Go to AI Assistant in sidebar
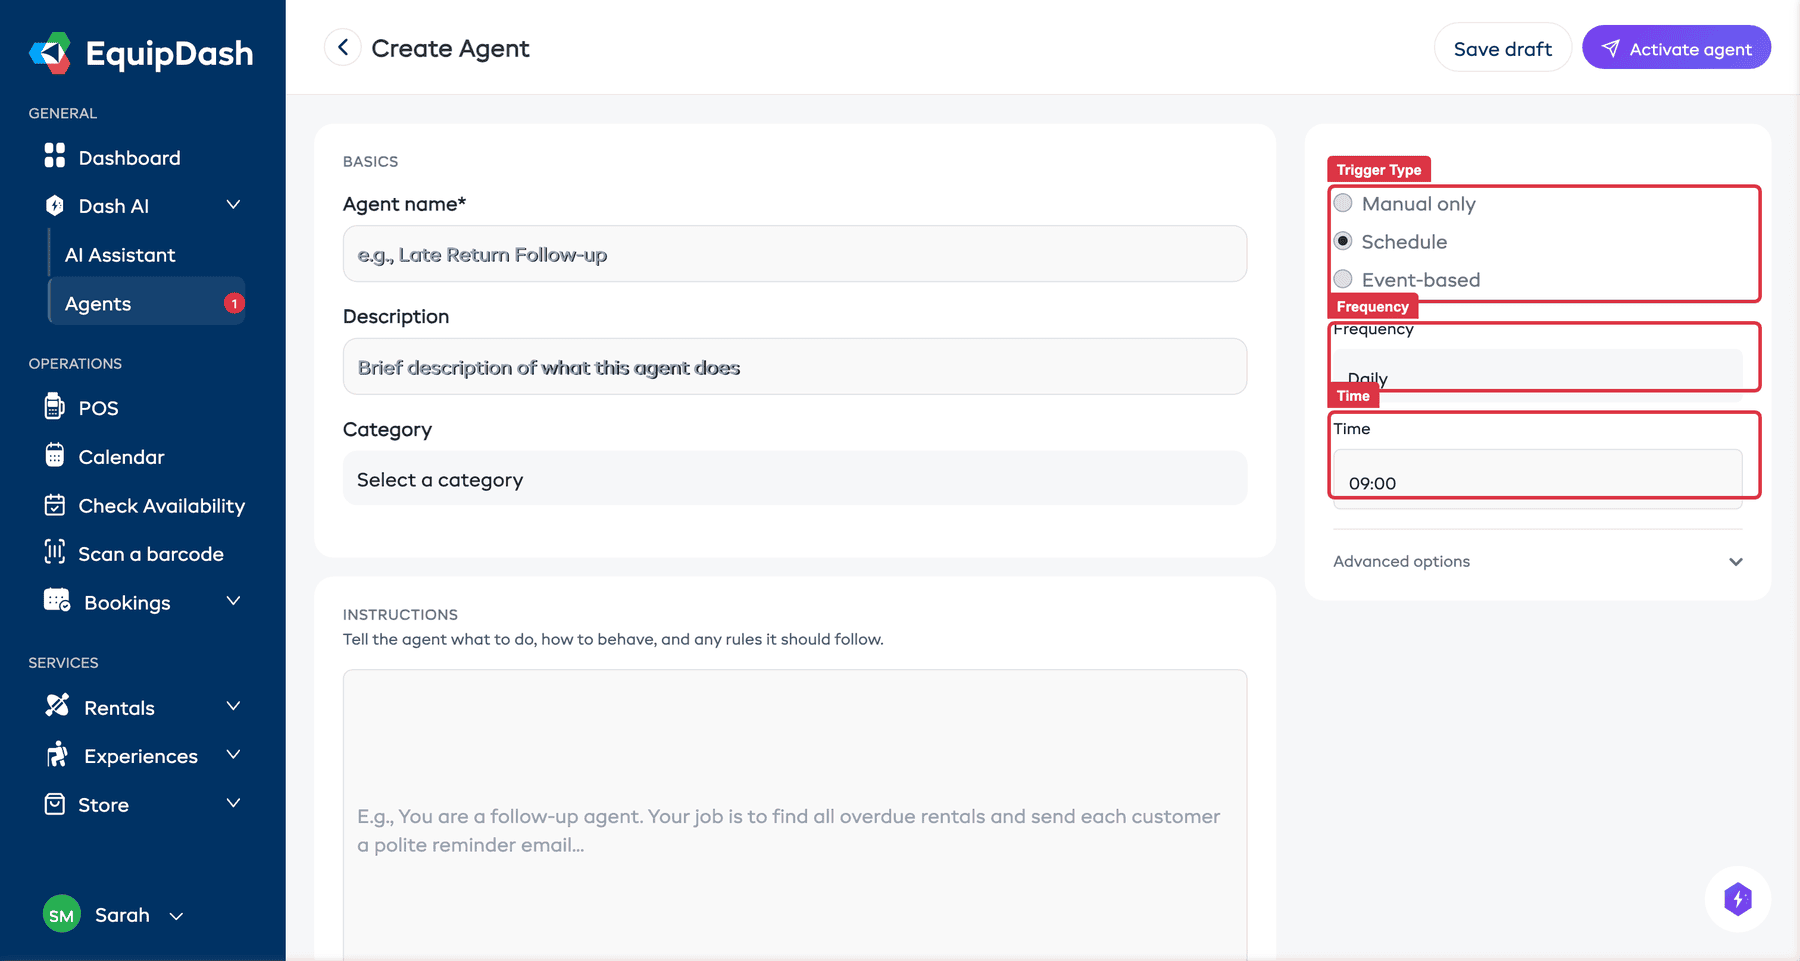Viewport: 1800px width, 961px height. (120, 255)
